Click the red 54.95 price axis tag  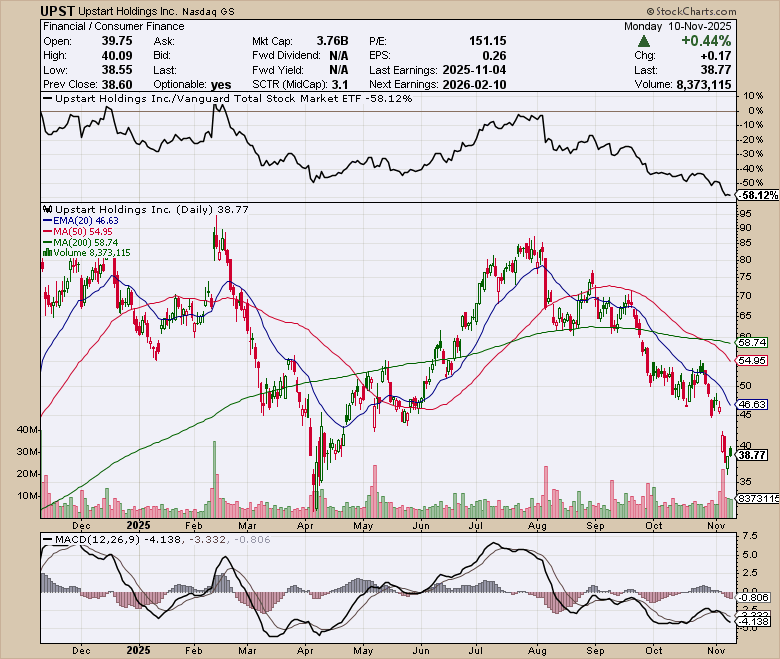(752, 360)
